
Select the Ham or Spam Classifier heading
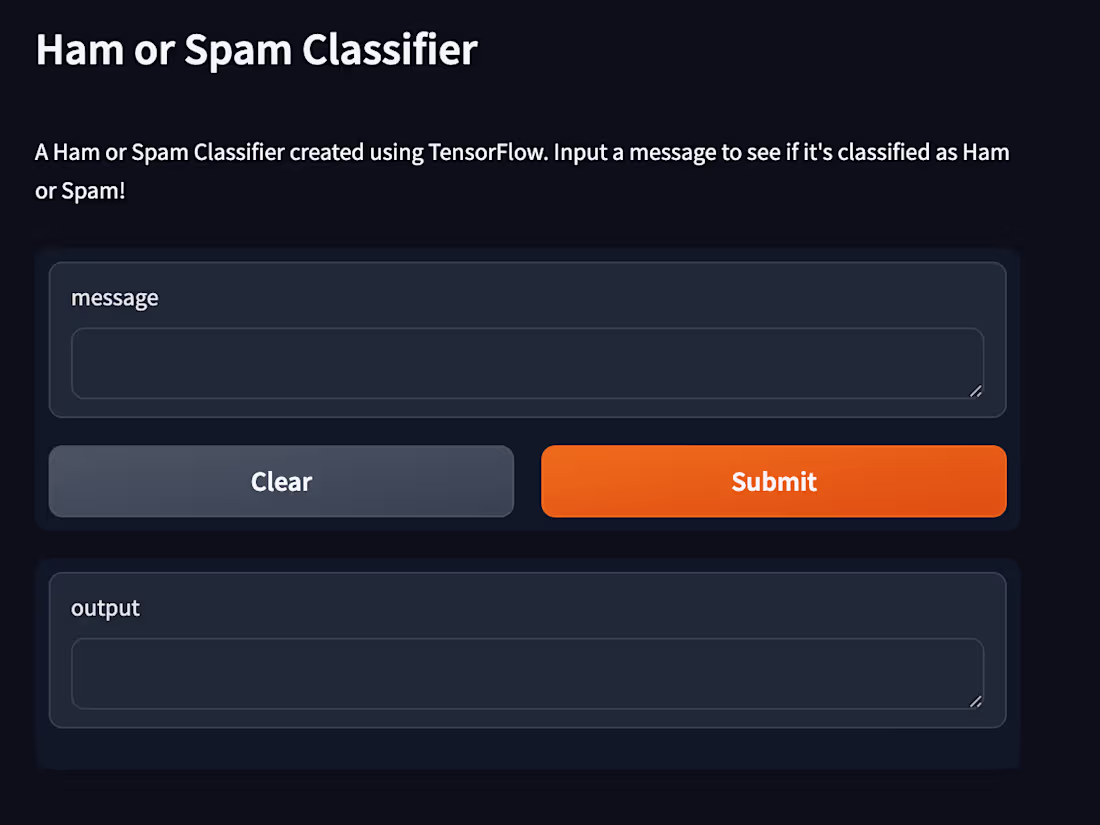point(256,49)
